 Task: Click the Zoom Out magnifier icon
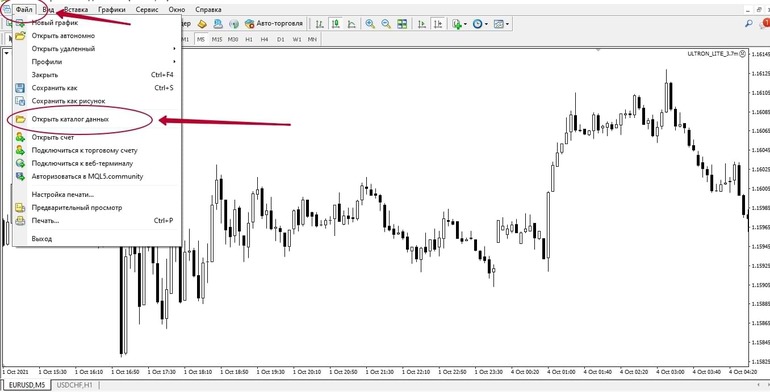[x=386, y=23]
